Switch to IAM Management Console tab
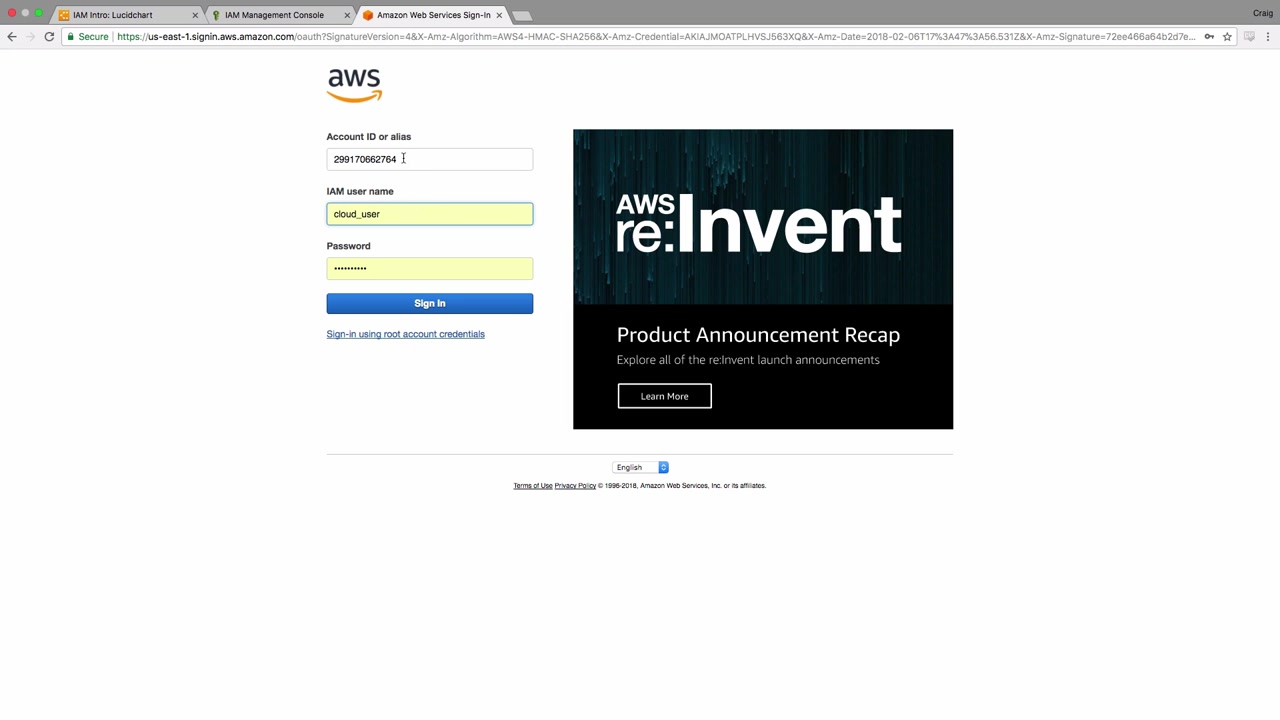Screen dimensions: 1280x720 [x=280, y=15]
